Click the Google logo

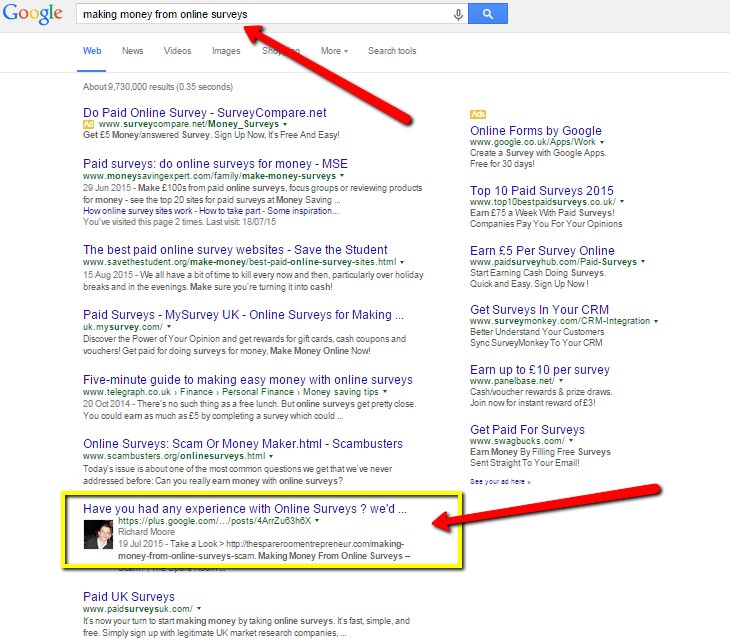[32, 14]
